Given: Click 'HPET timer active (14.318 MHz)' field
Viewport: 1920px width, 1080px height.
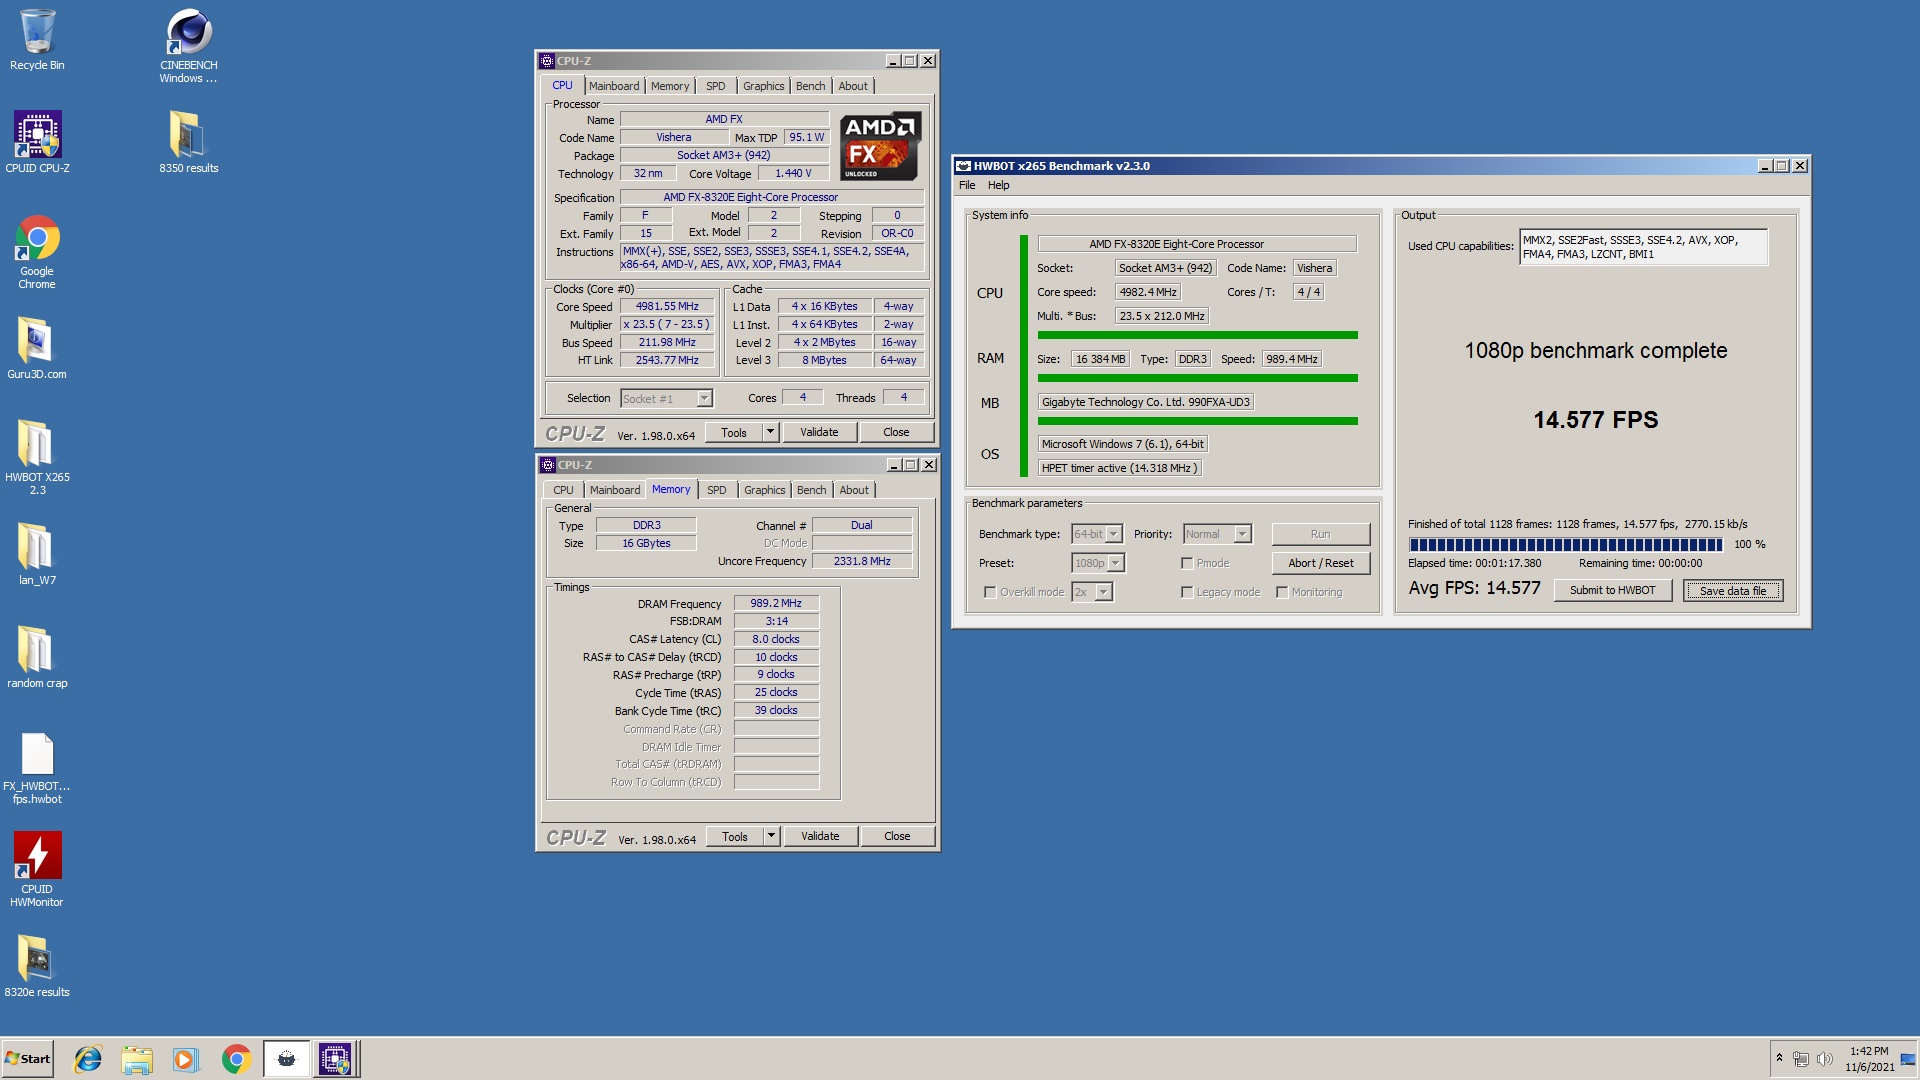Looking at the screenshot, I should pos(1119,468).
